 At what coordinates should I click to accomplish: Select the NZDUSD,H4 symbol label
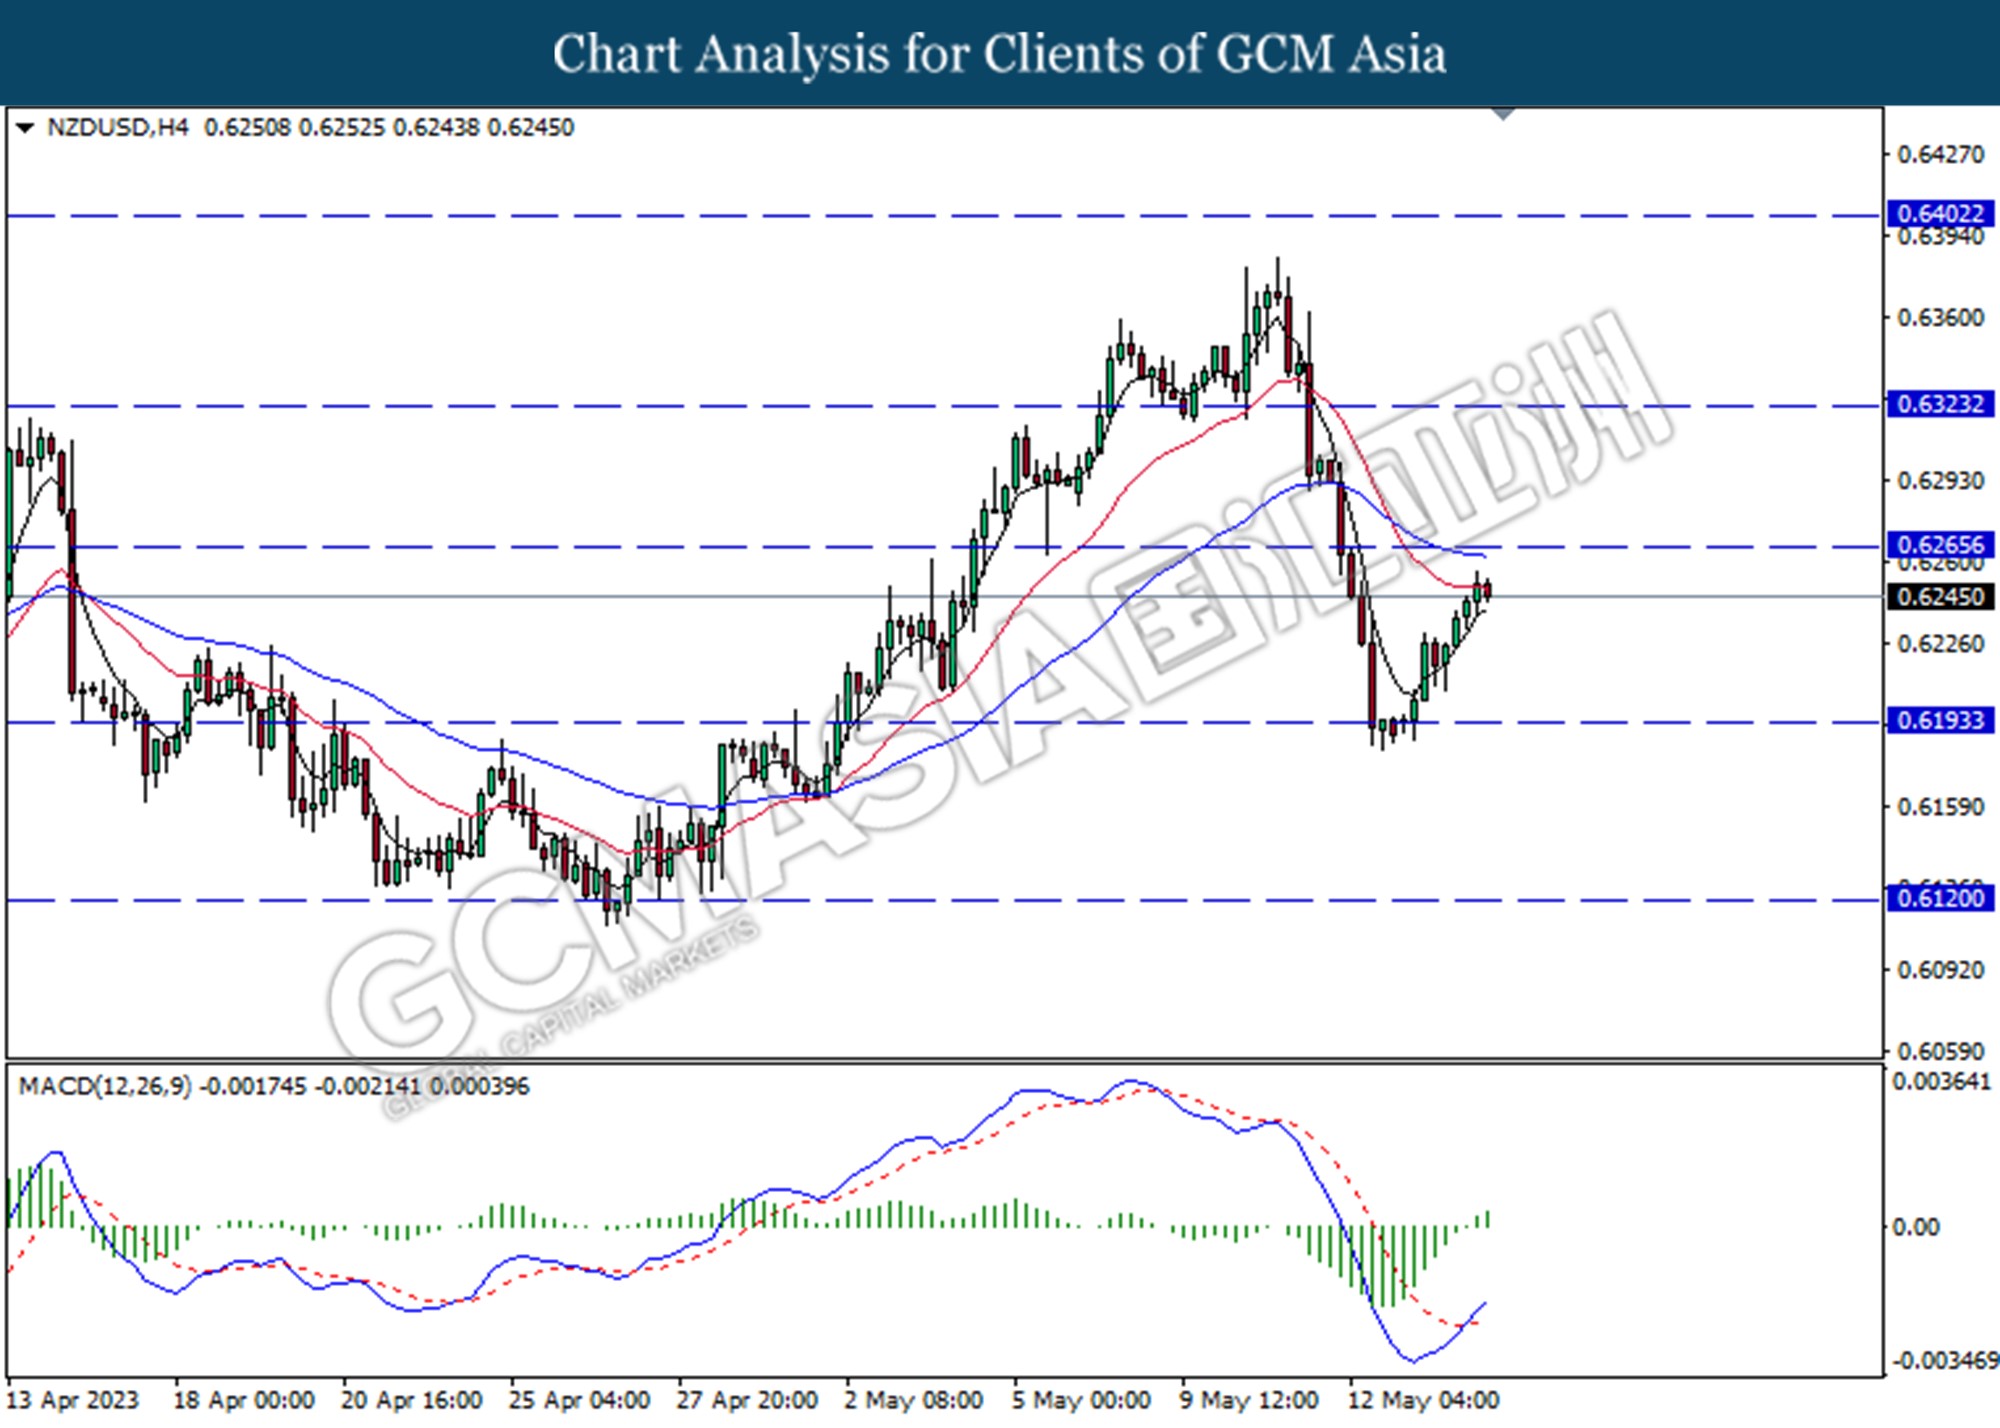[x=117, y=128]
